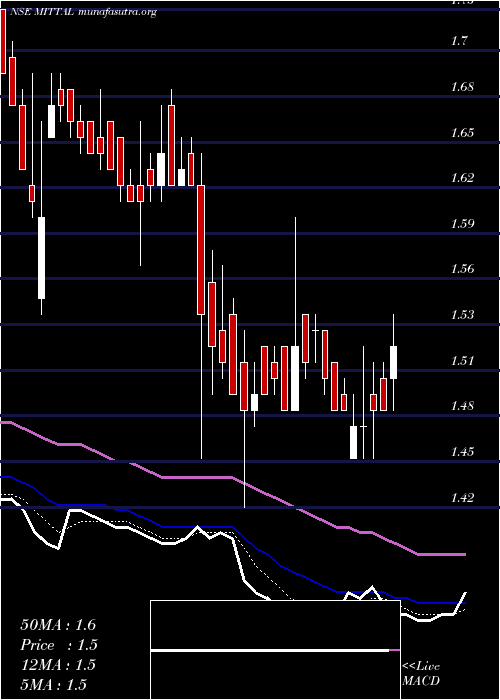Click the <<Live MACD label
Screen dimensions: 500x700
[x=421, y=673]
